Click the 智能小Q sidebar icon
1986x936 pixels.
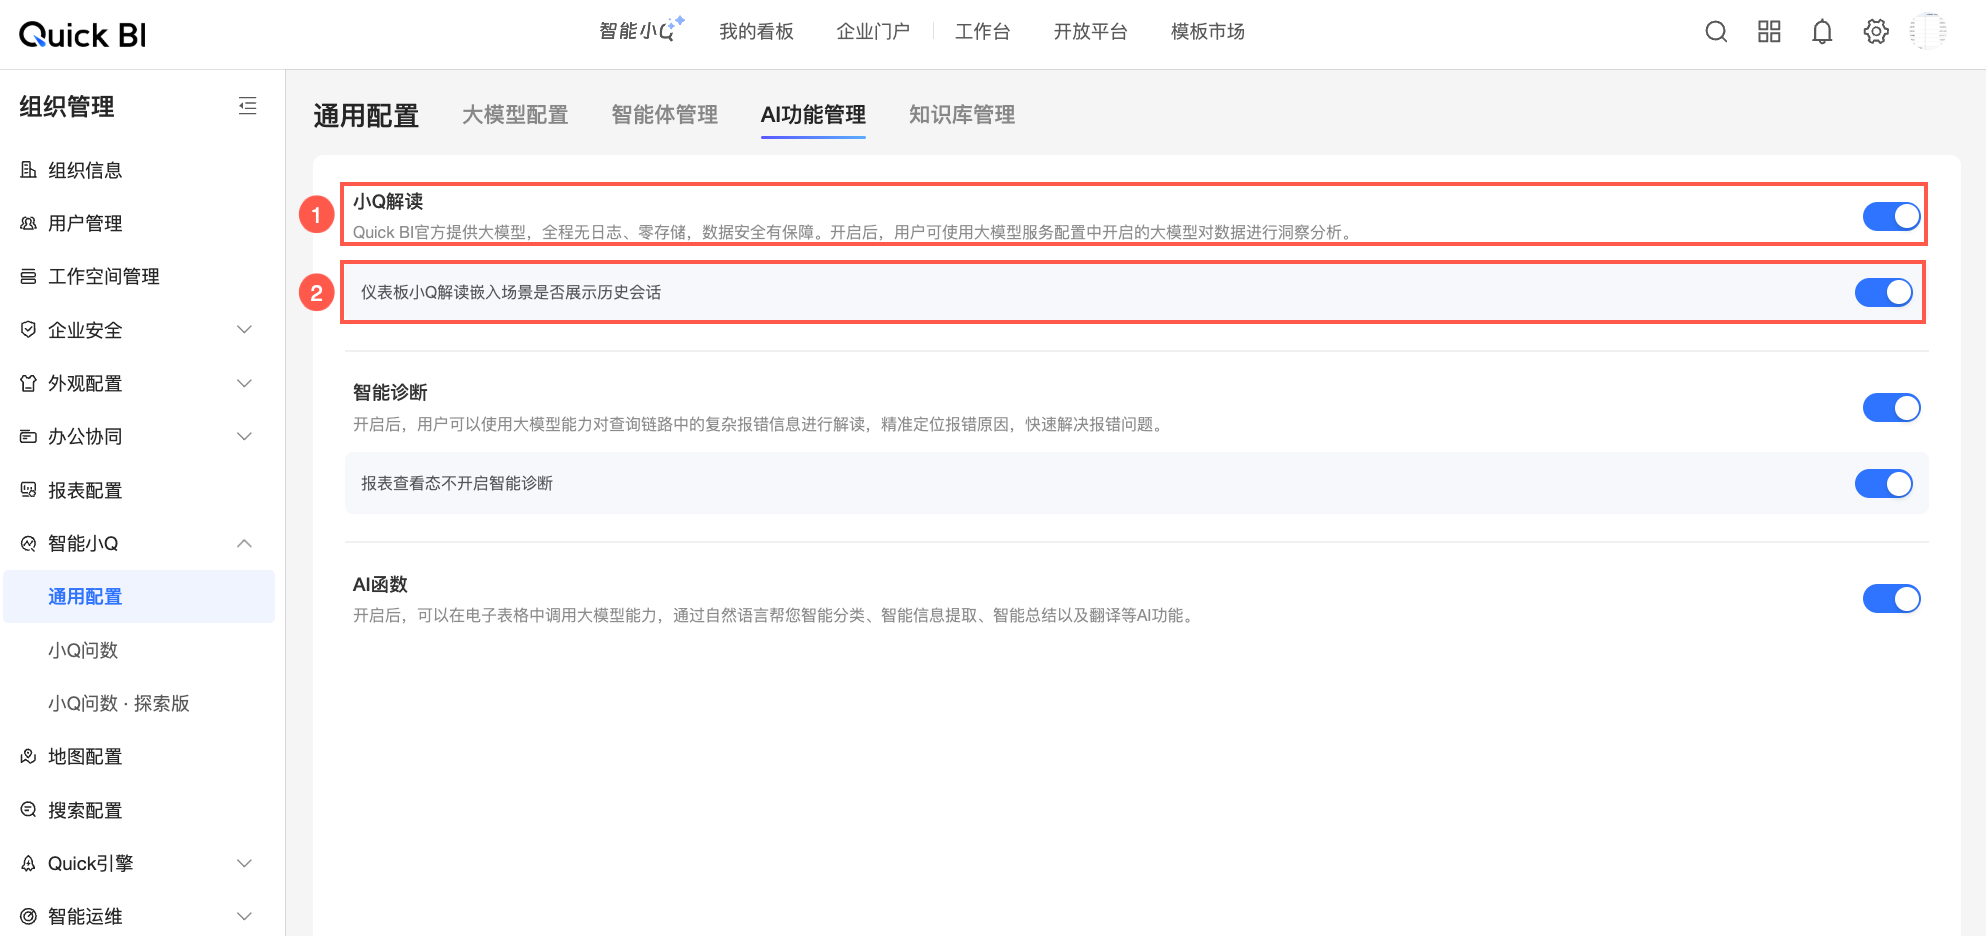click(29, 543)
